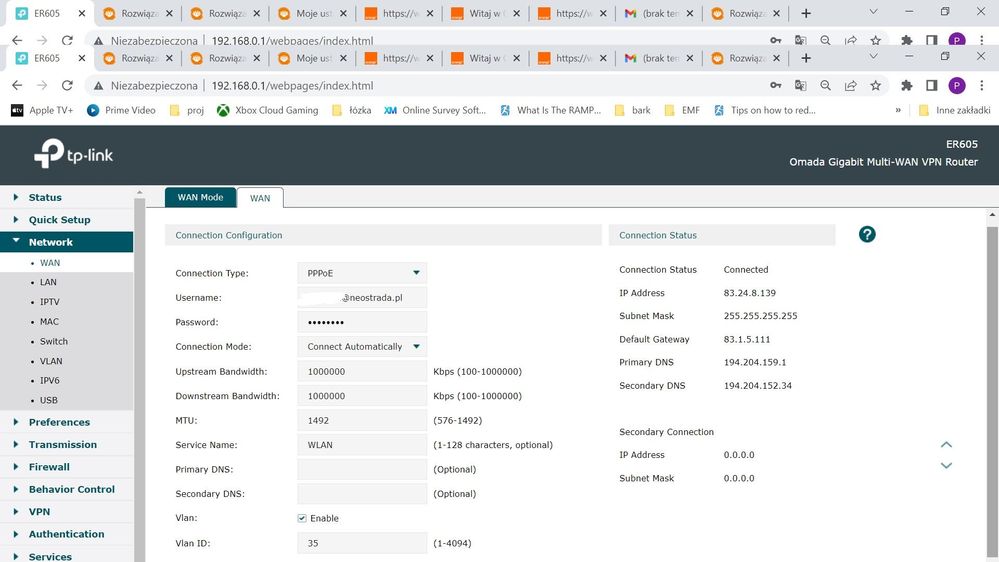Click the help question mark icon
Screen dimensions: 999x562
tap(867, 234)
